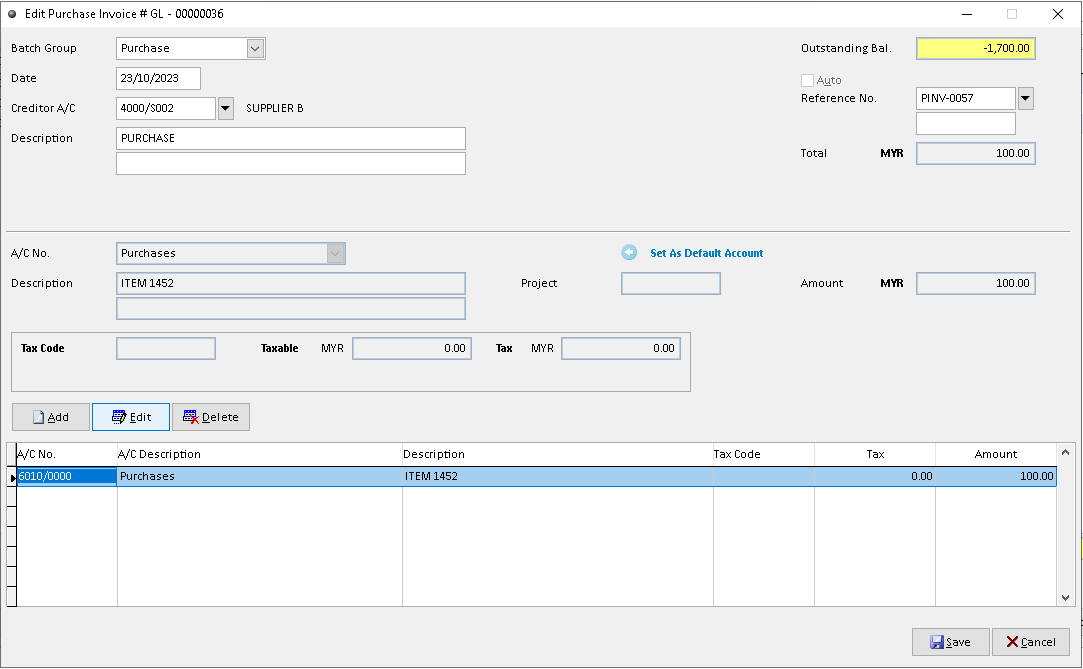Click the Set As Default Account link
Image resolution: width=1083 pixels, height=669 pixels.
tap(705, 253)
